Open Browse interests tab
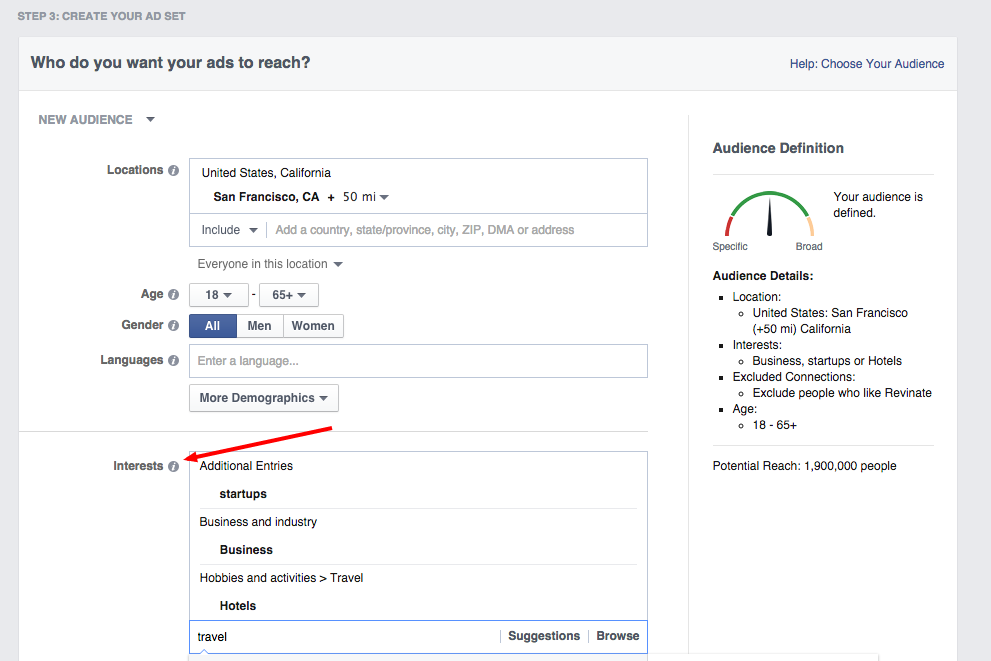The image size is (991, 661). [617, 636]
